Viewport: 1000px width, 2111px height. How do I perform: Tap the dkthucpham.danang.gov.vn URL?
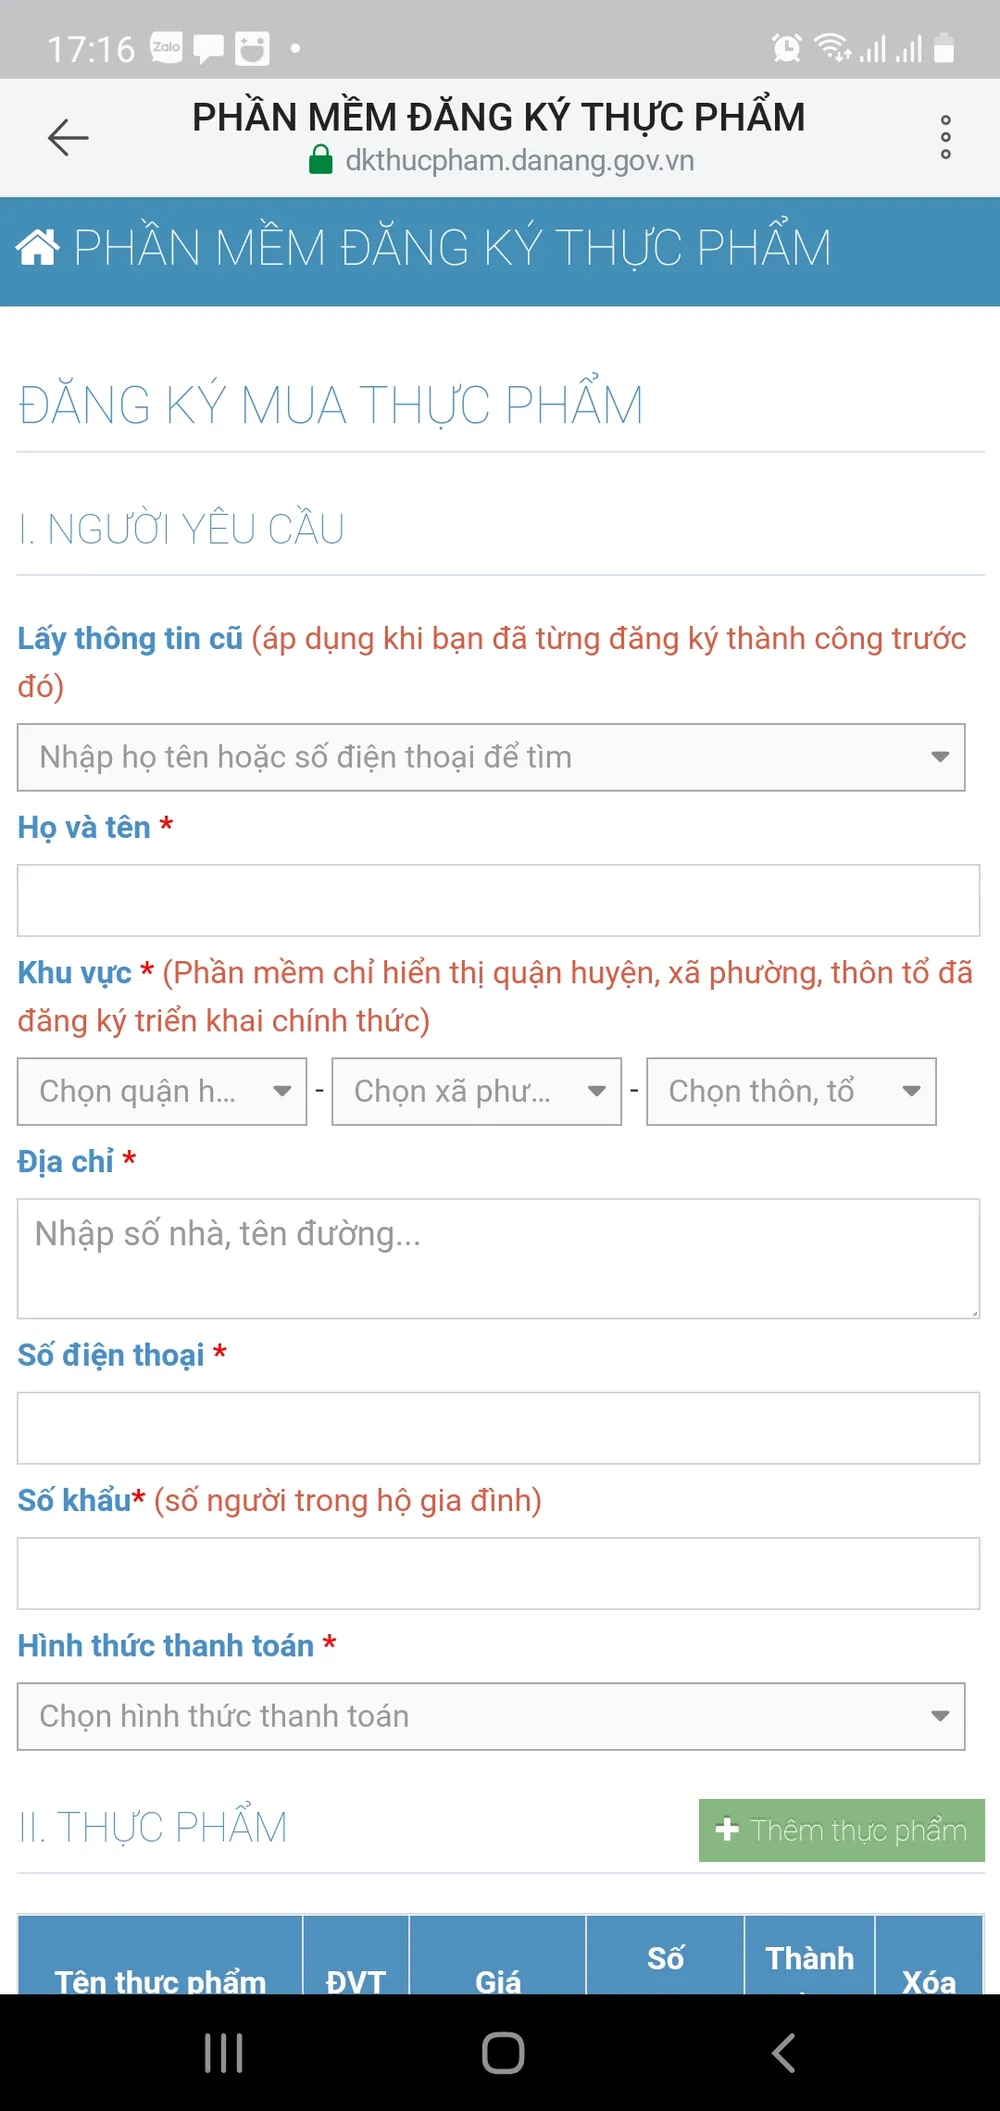[519, 161]
